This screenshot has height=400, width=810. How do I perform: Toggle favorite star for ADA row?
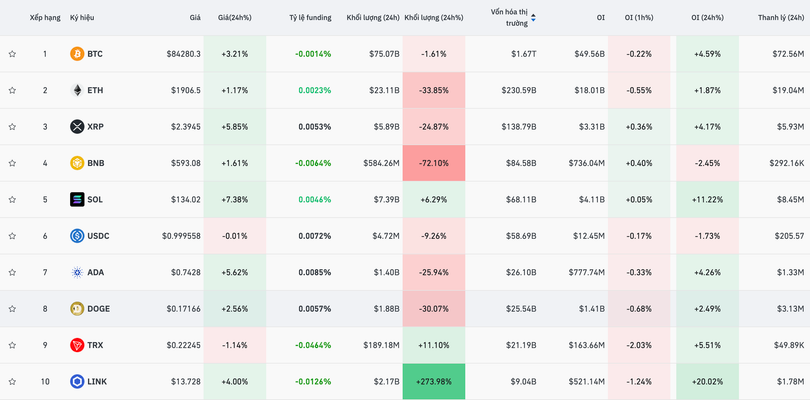[12, 272]
